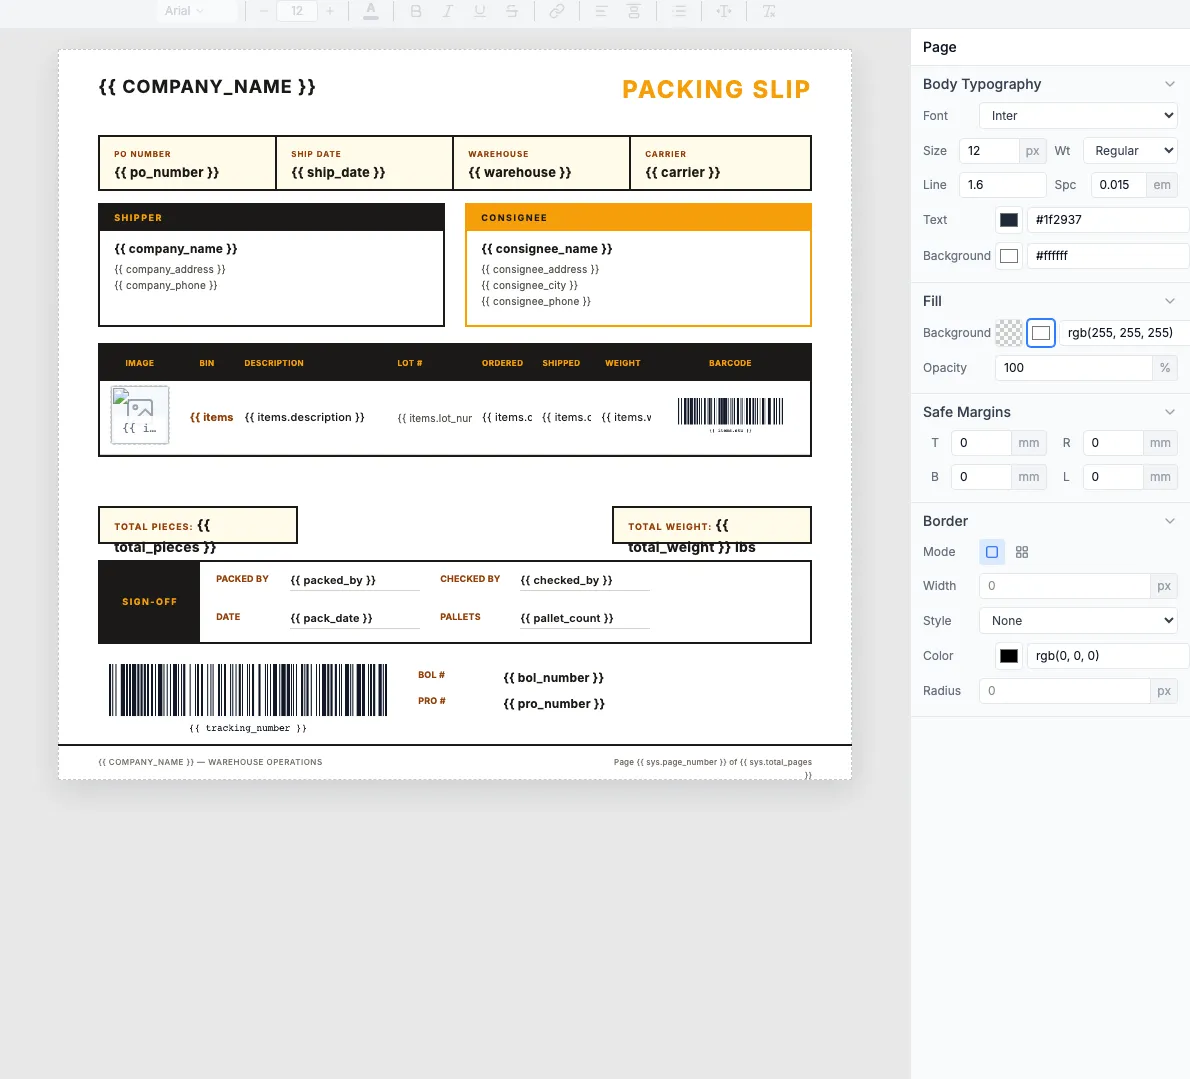The height and width of the screenshot is (1079, 1190).
Task: Select the uniform border Mode icon
Action: (991, 551)
